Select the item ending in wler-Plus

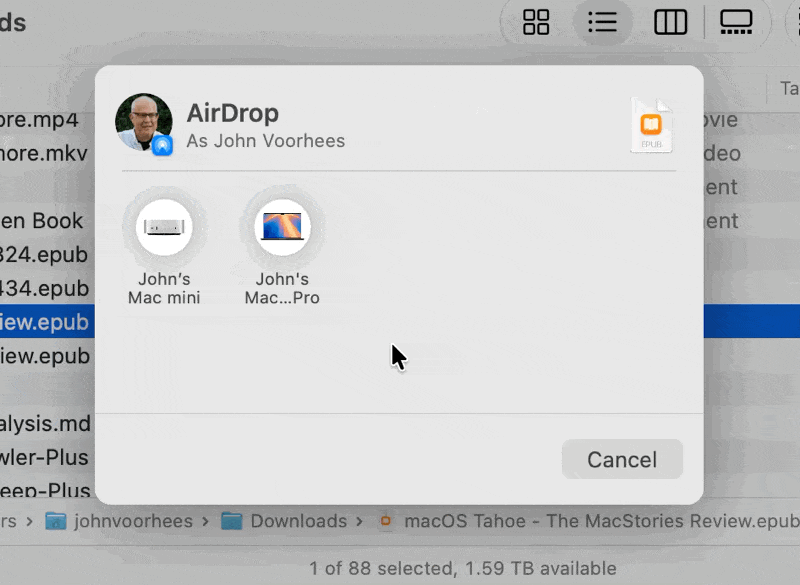click(44, 457)
